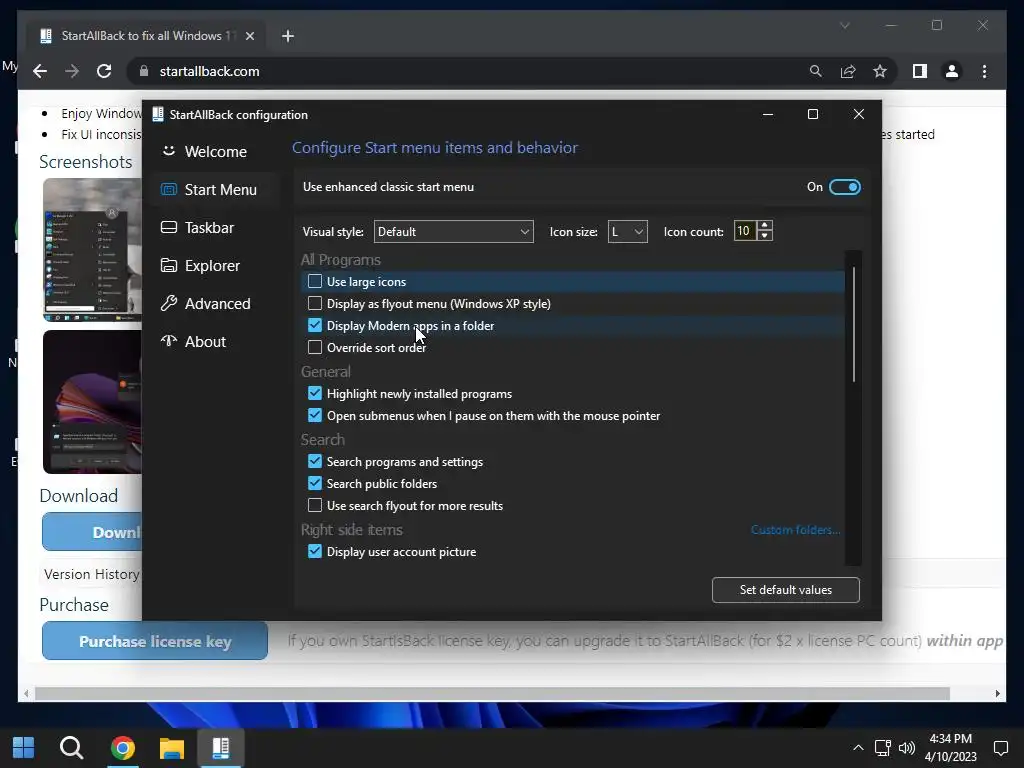Open the notification center icon
Image resolution: width=1024 pixels, height=768 pixels.
pos(1000,748)
